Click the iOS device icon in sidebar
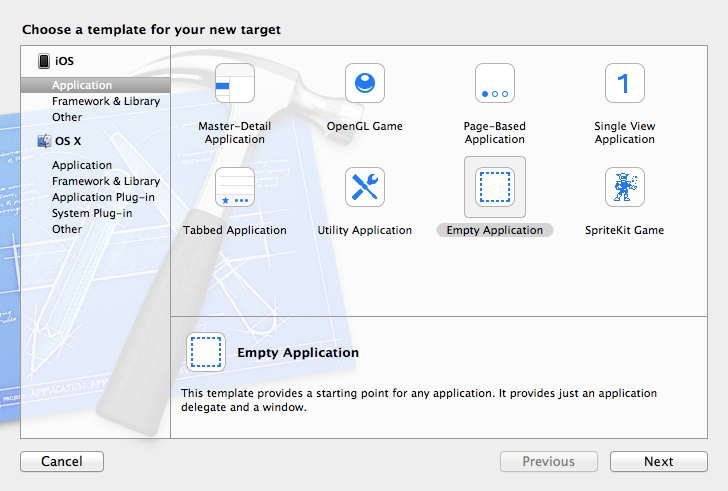This screenshot has width=728, height=491. [x=44, y=61]
